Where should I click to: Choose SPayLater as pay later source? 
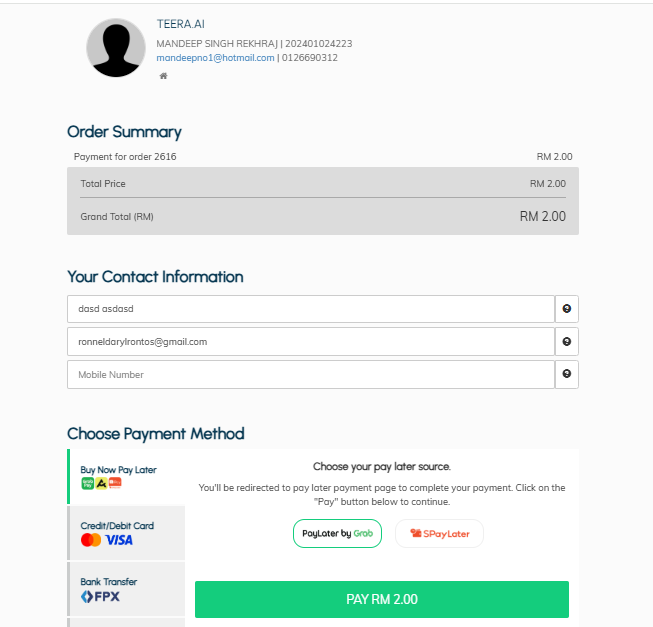439,534
